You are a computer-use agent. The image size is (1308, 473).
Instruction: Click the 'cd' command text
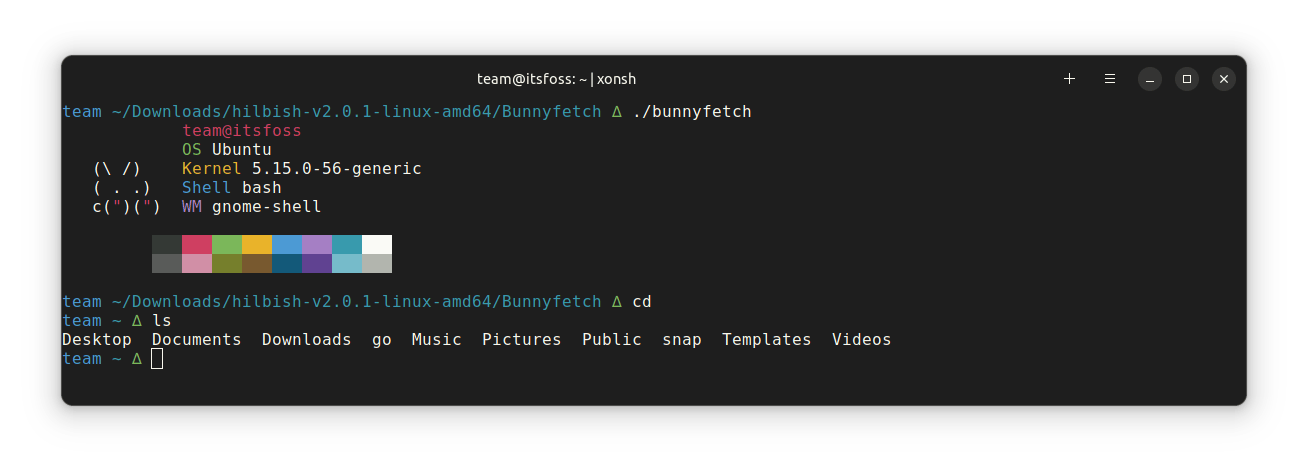642,301
